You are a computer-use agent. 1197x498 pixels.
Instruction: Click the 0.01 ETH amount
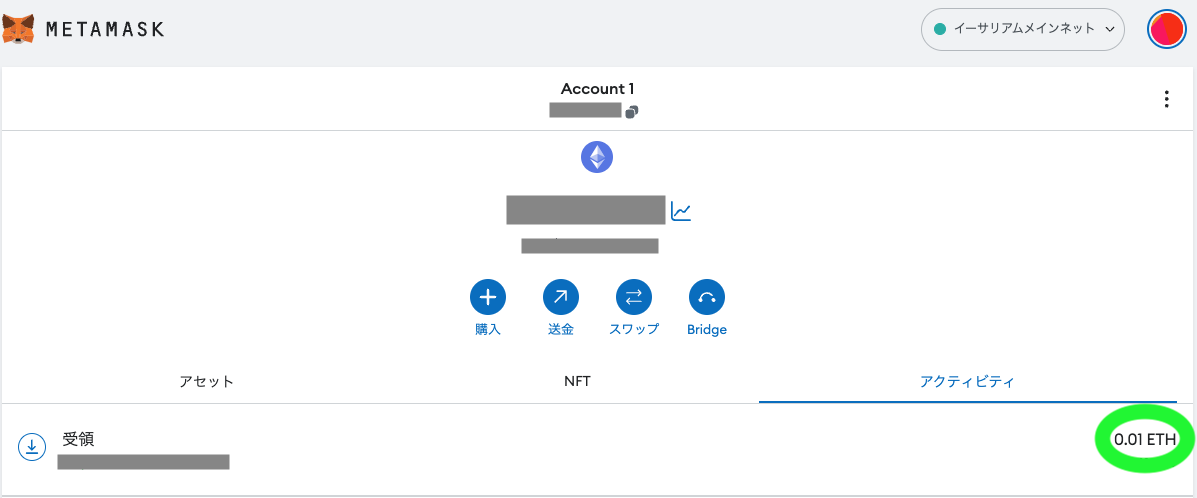(x=1144, y=439)
